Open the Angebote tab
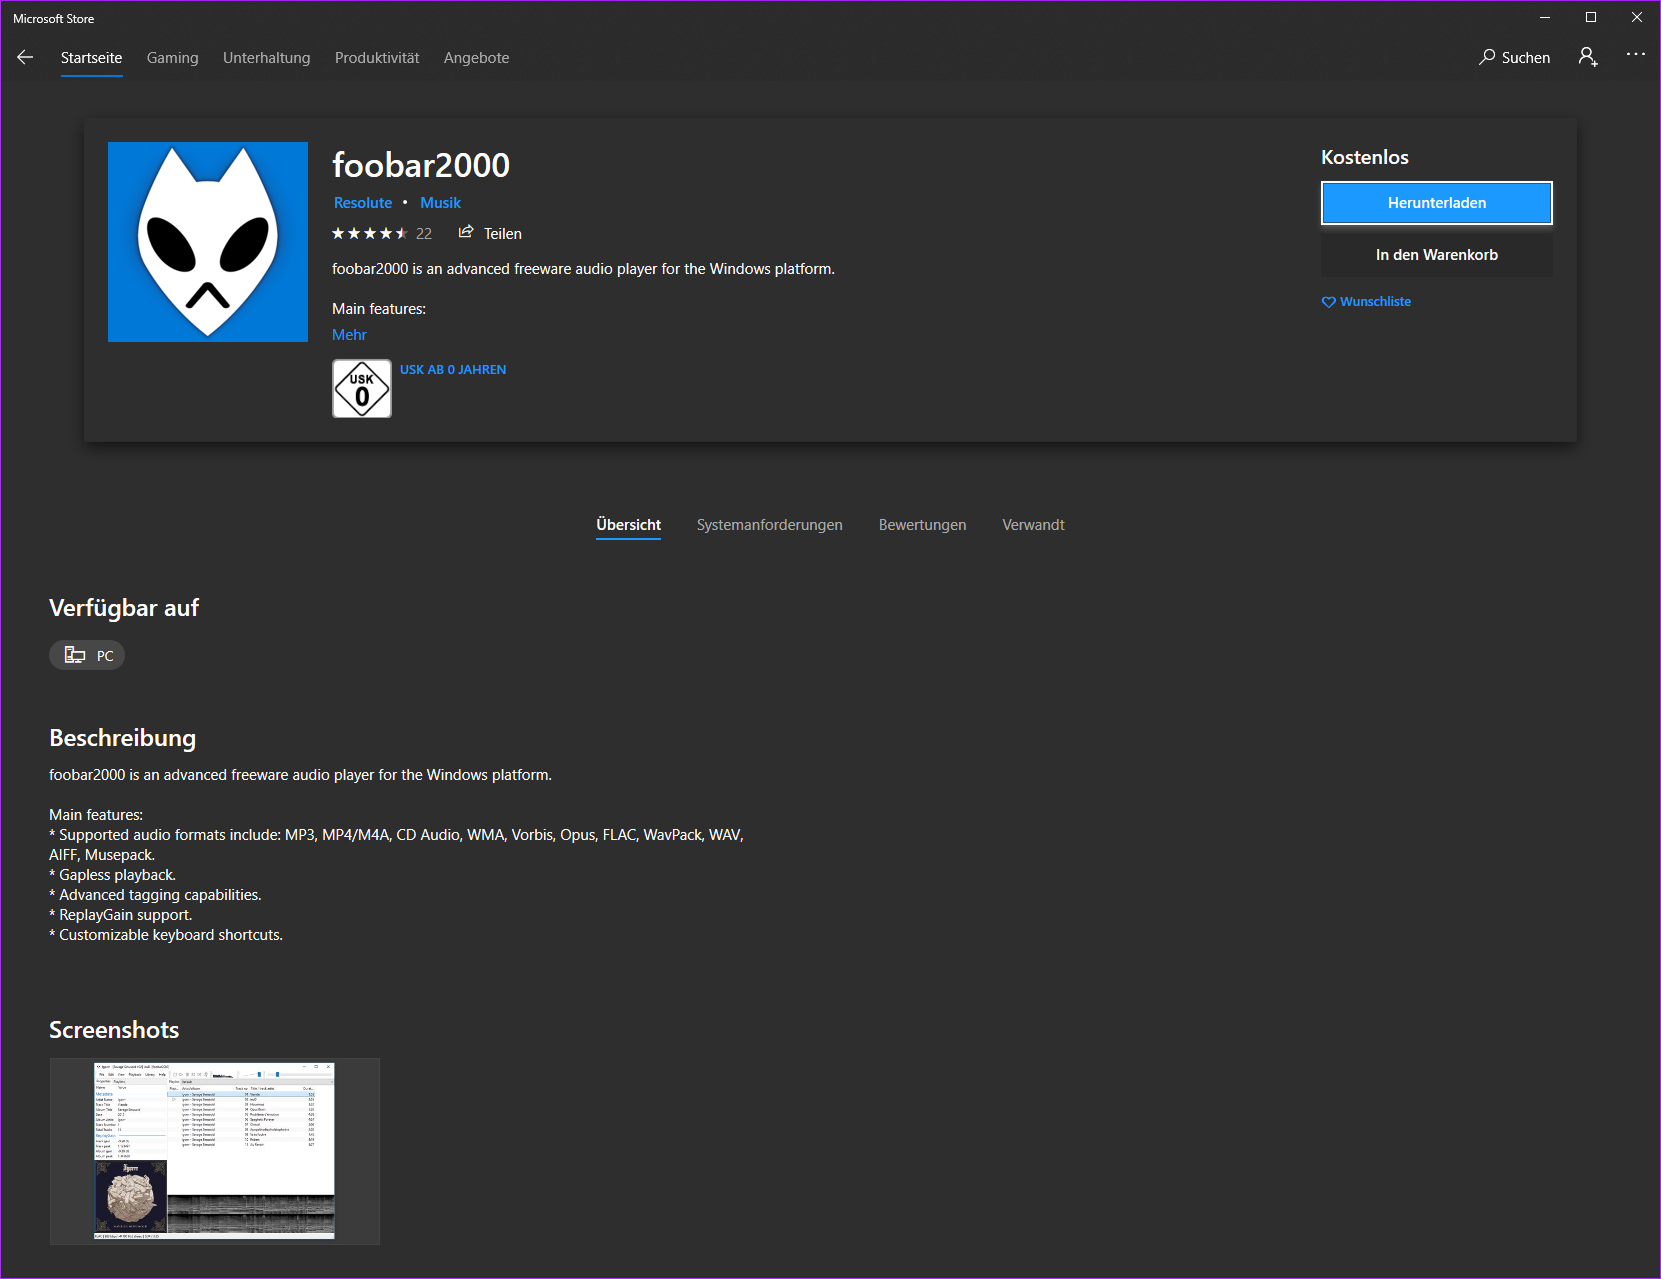 tap(476, 58)
